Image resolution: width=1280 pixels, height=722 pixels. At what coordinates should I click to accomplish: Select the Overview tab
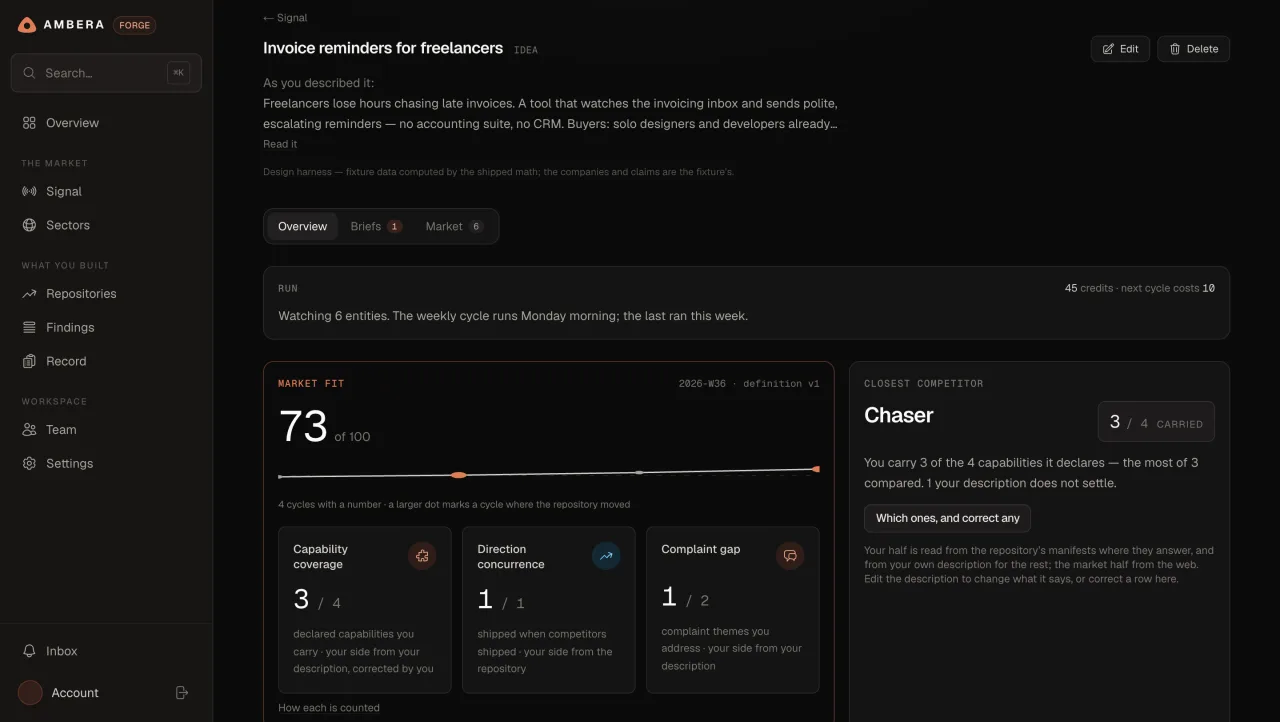[x=302, y=226]
